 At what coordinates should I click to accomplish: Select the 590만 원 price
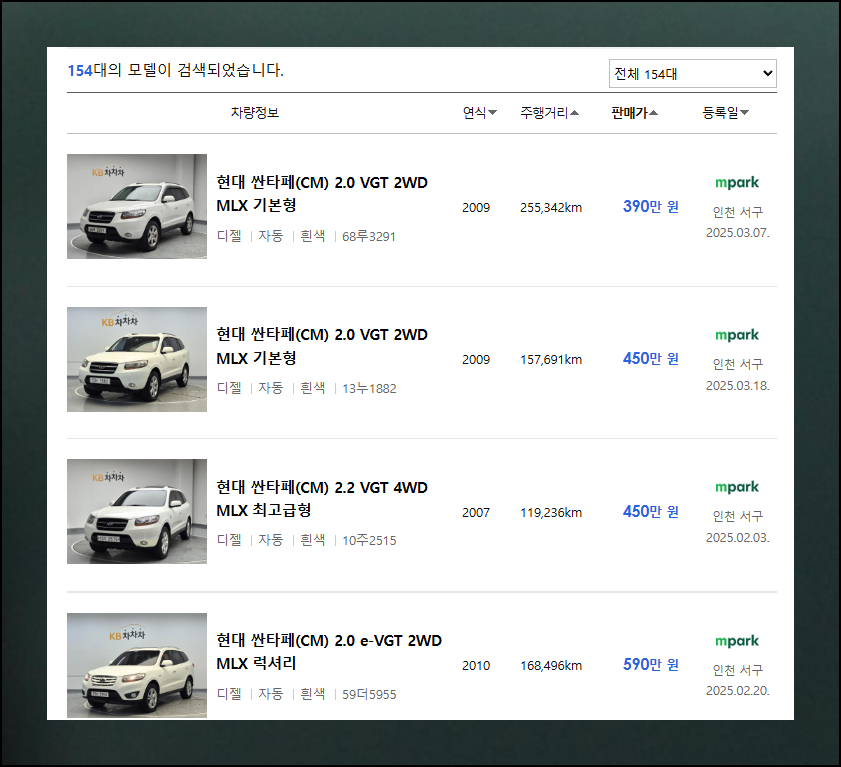[x=651, y=665]
